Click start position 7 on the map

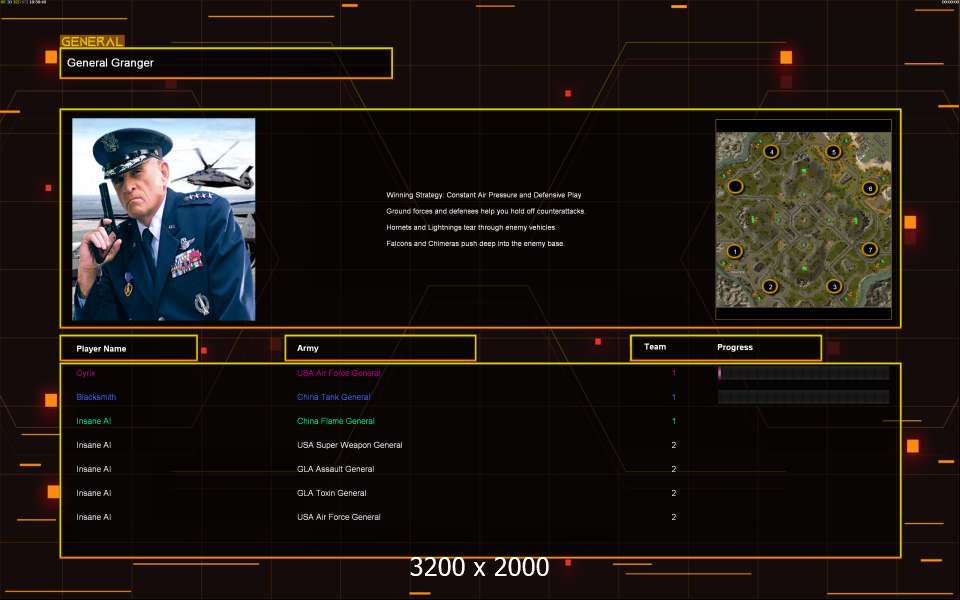[x=869, y=249]
